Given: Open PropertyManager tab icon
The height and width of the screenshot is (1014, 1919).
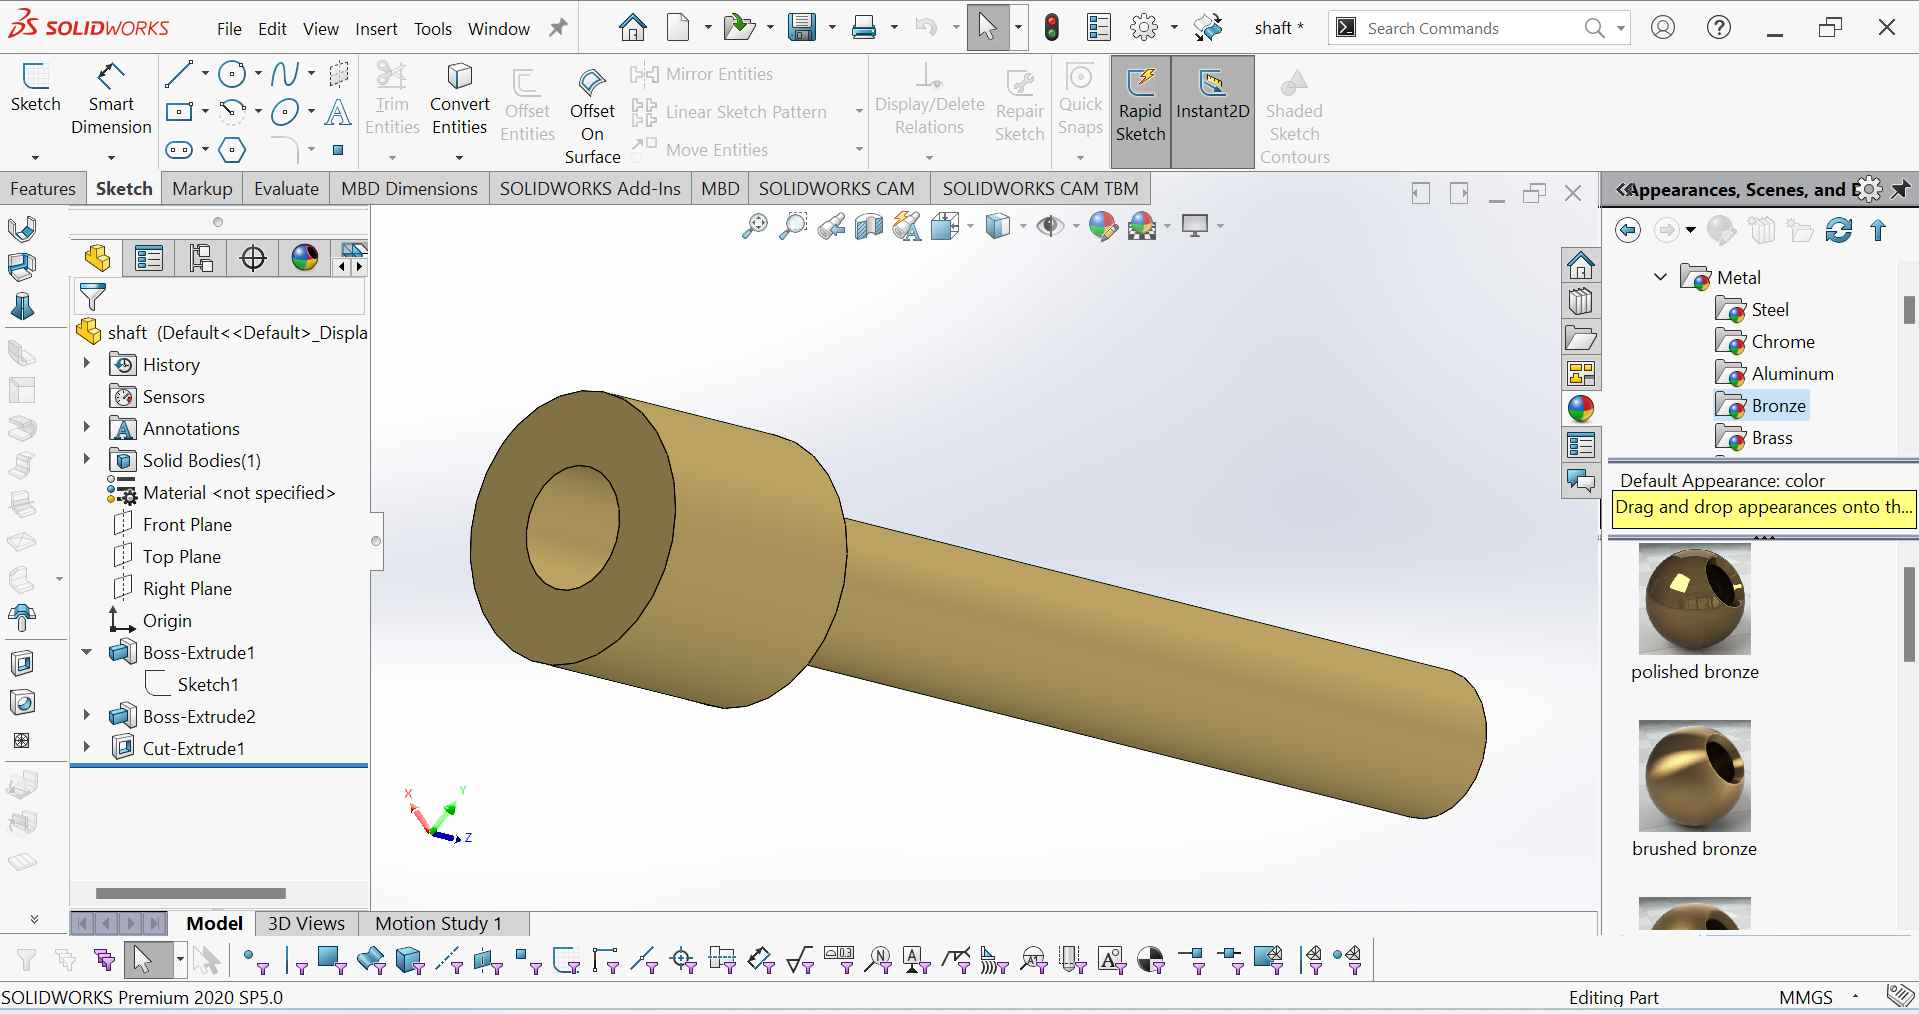Looking at the screenshot, I should 149,258.
